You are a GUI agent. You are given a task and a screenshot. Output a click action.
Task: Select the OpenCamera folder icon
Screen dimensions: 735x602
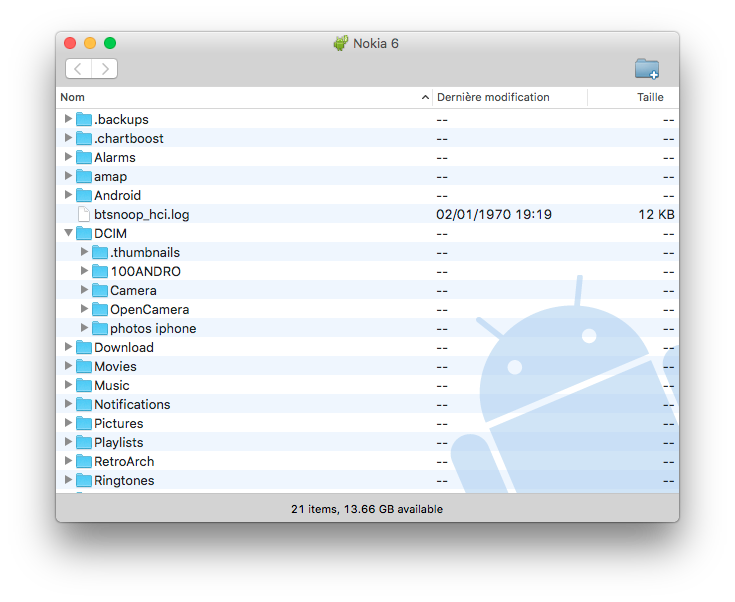[100, 309]
